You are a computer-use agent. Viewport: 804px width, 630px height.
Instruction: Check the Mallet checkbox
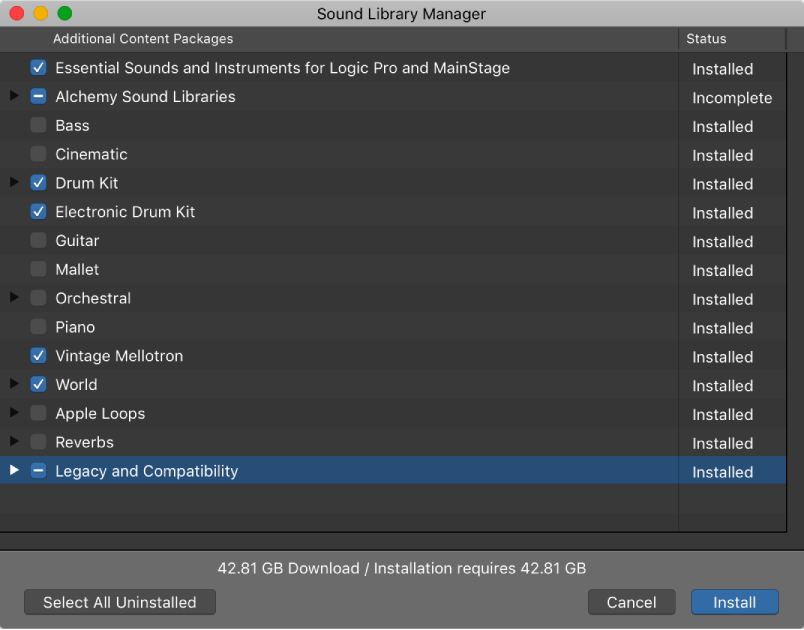coord(37,270)
